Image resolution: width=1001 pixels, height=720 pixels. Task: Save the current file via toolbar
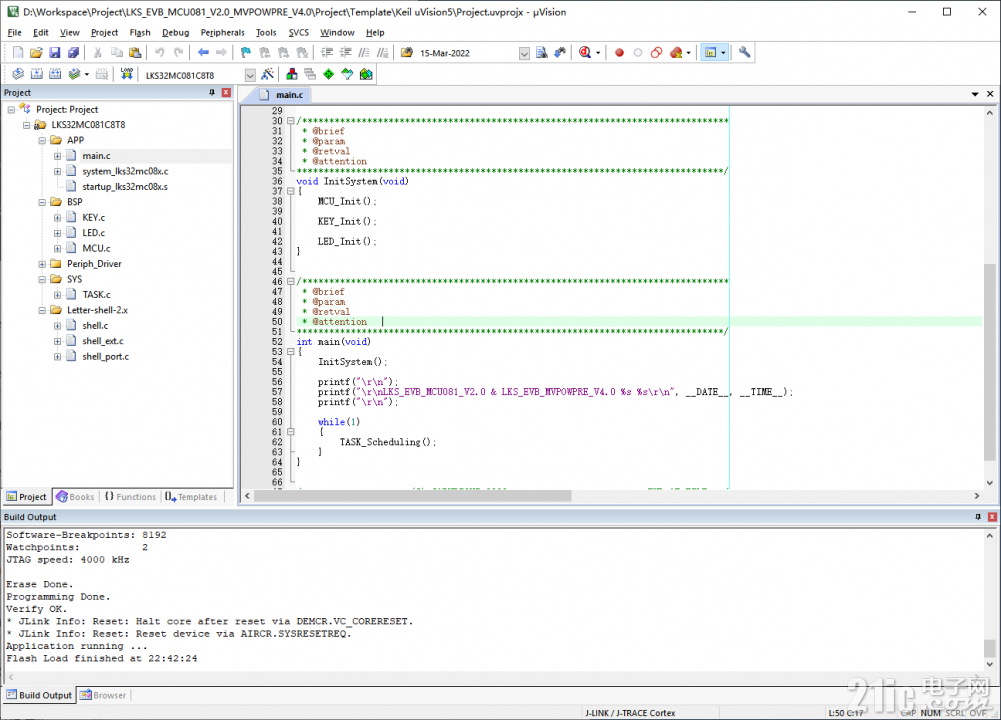(55, 53)
